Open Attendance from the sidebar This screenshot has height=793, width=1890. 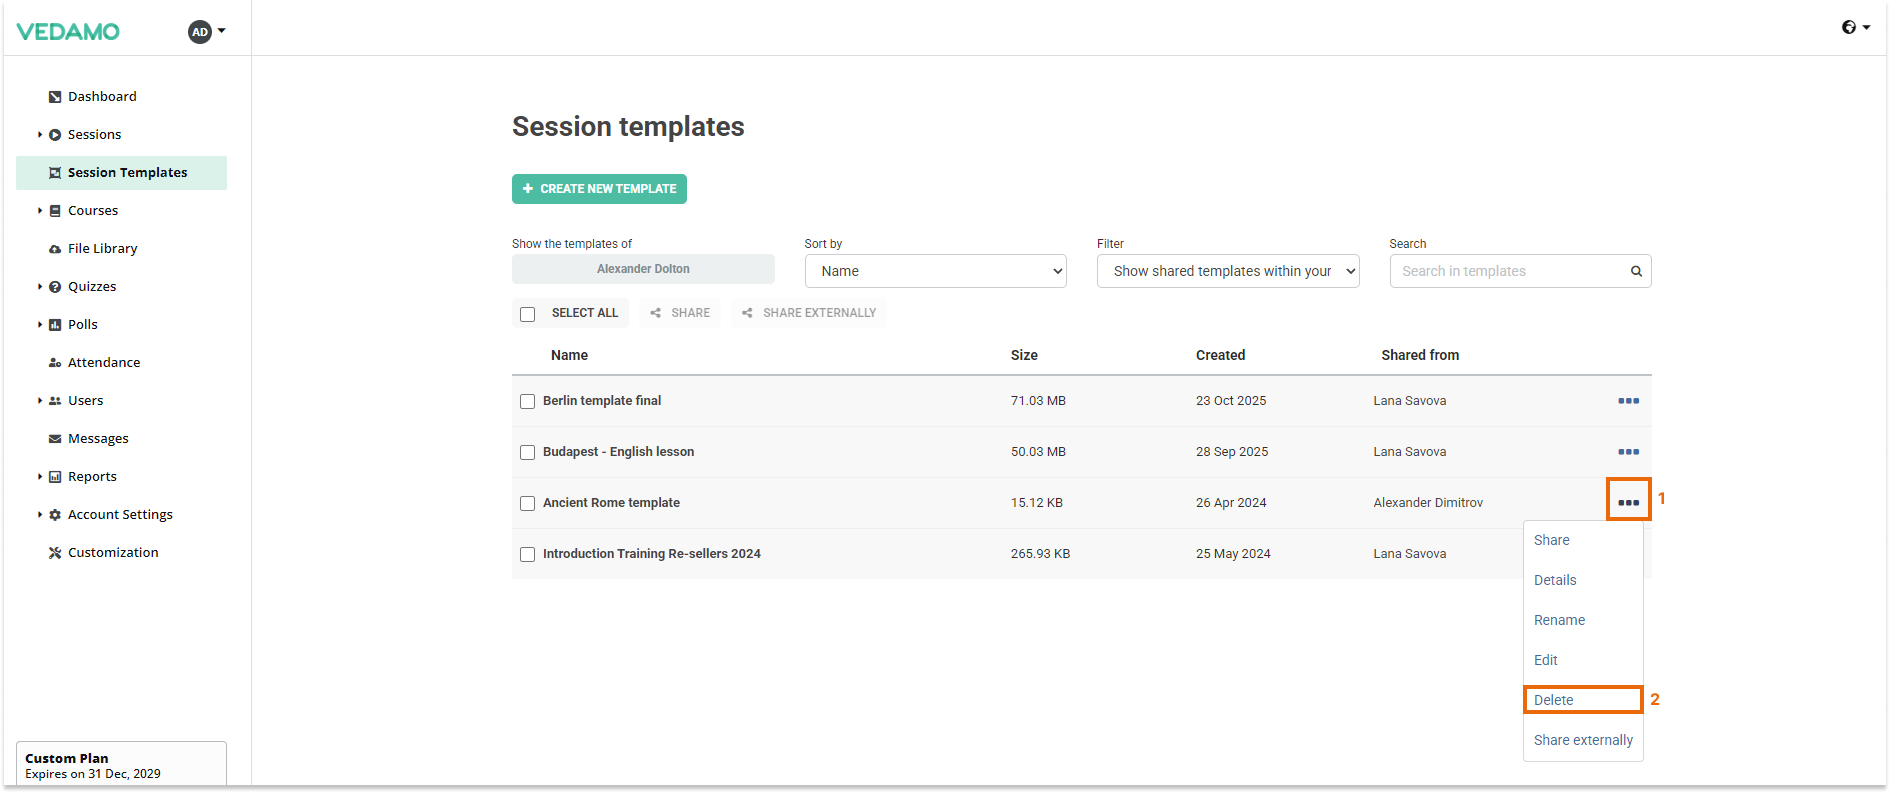point(104,363)
